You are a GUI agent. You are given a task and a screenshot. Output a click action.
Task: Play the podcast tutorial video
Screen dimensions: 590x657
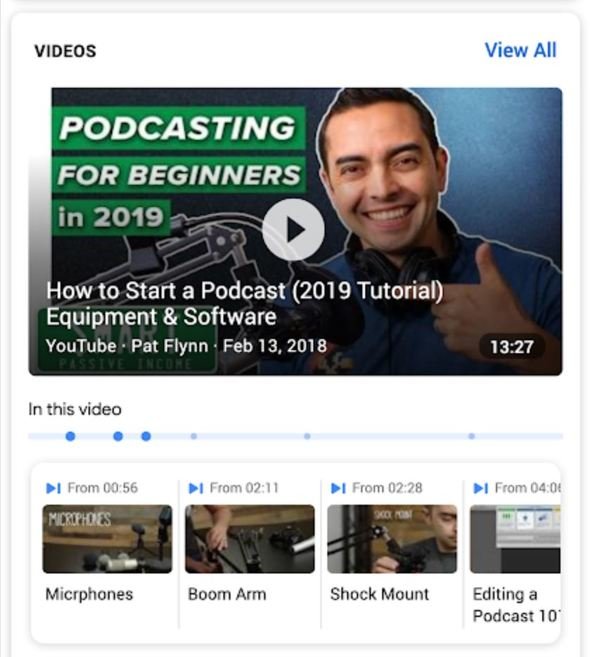tap(293, 230)
